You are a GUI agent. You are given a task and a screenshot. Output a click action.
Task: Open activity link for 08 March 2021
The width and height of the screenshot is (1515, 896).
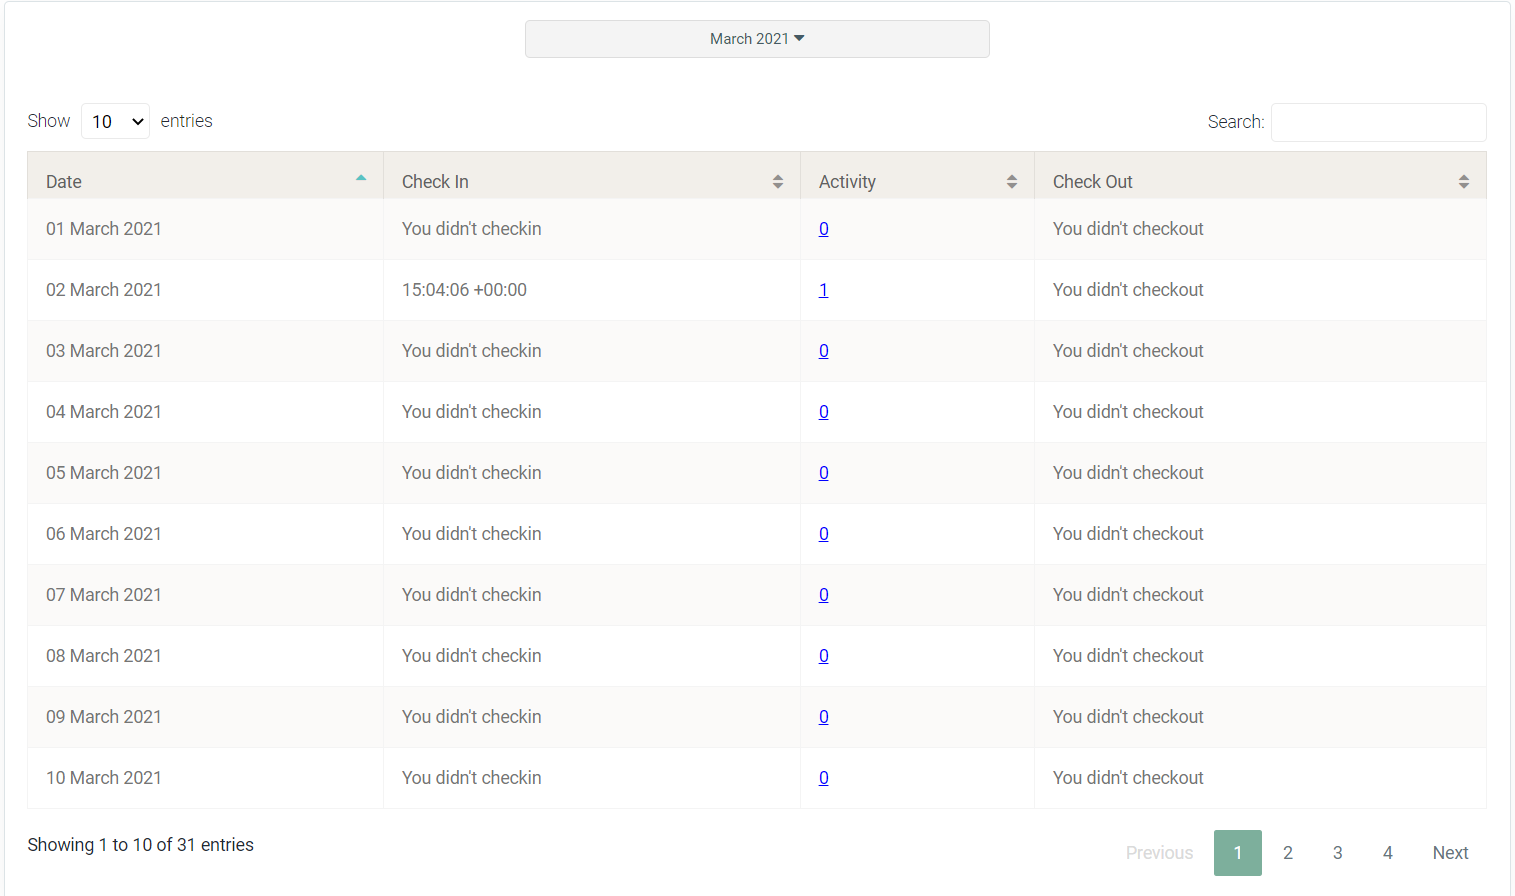point(823,656)
